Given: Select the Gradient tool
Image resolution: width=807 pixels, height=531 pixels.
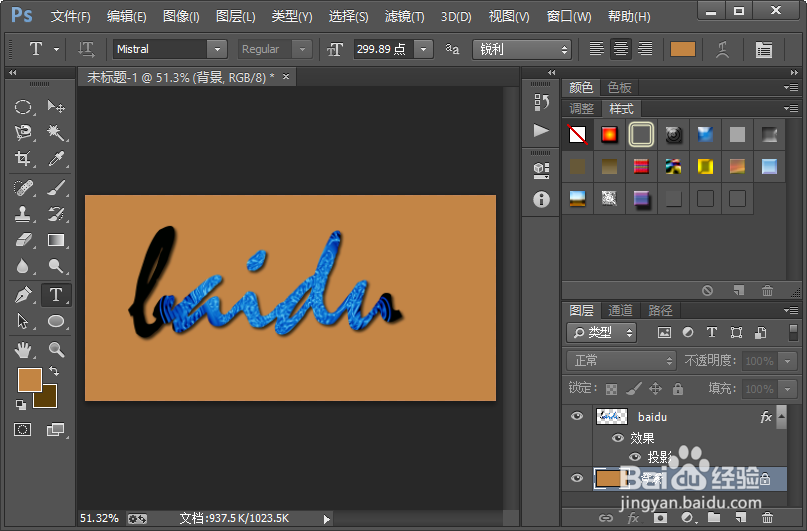Looking at the screenshot, I should point(56,240).
